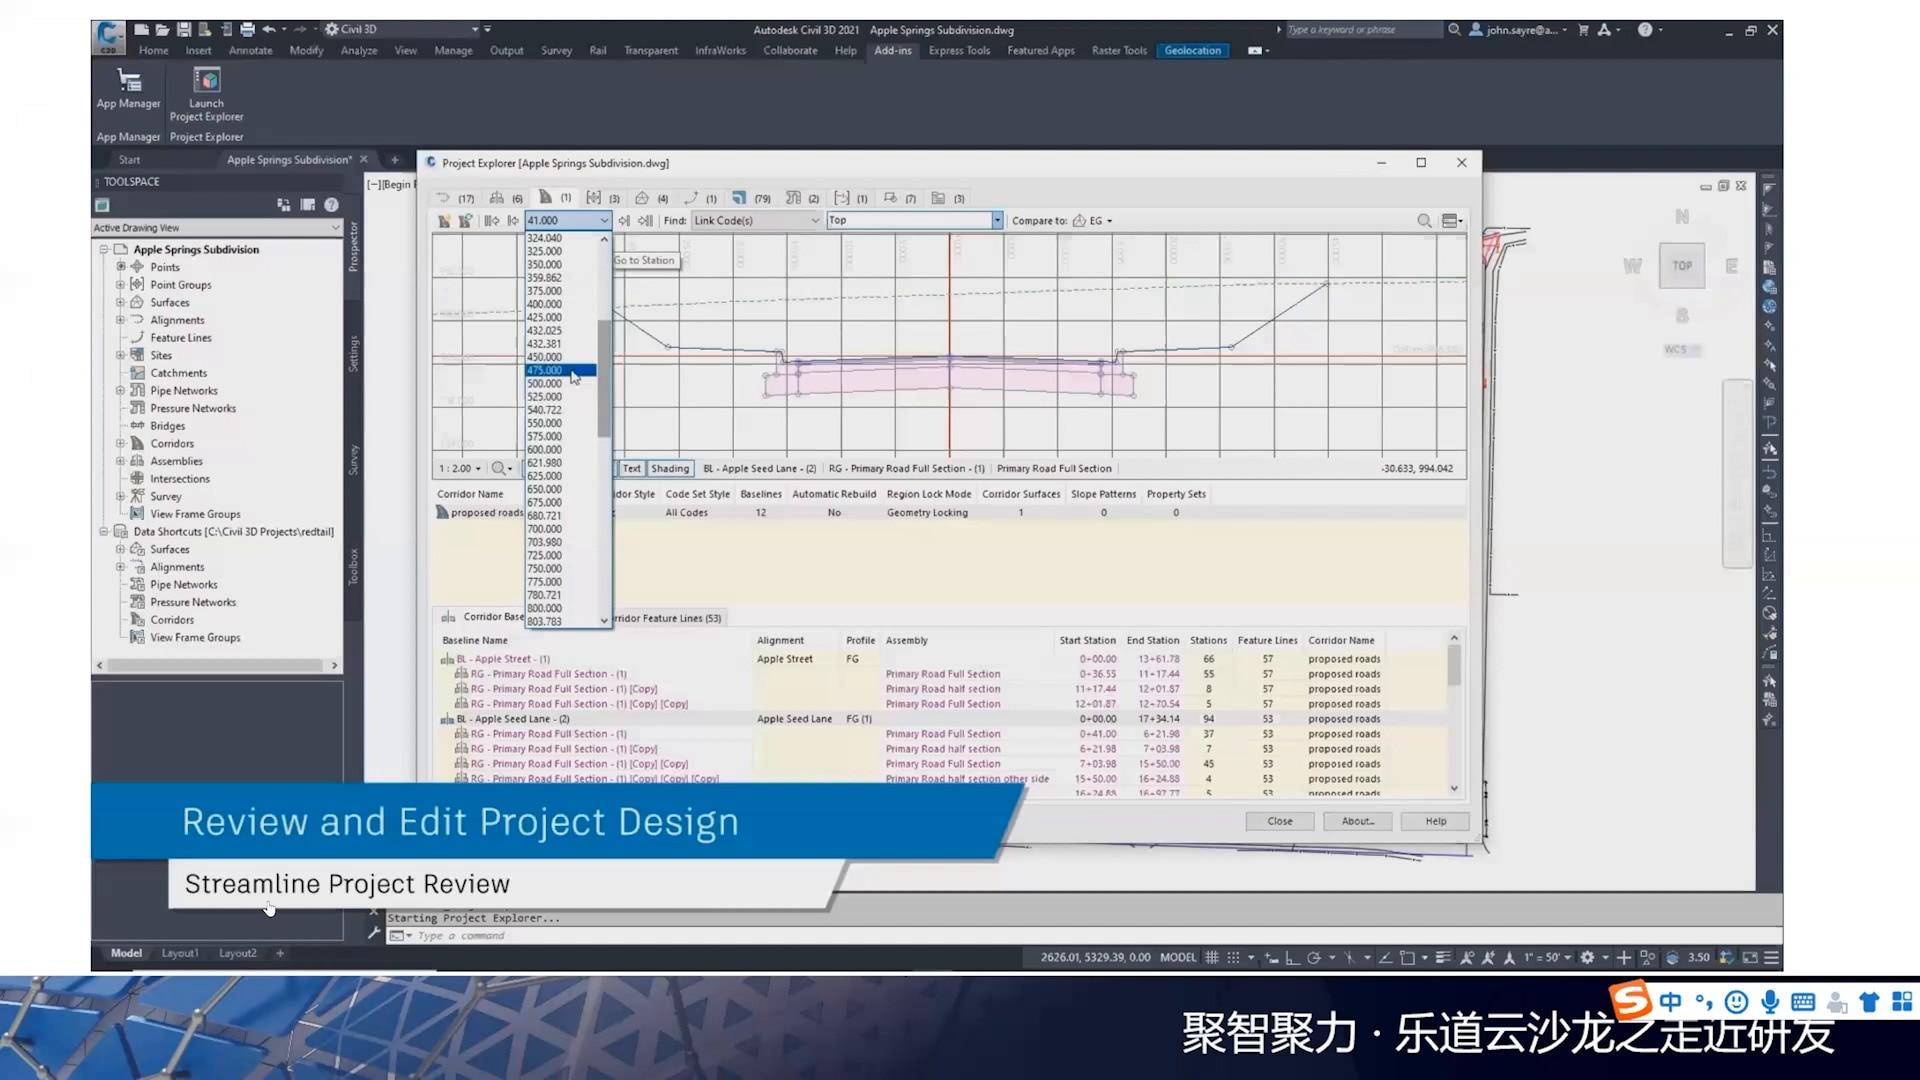Viewport: 1920px width, 1080px height.
Task: Switch to the Layout1 tab
Action: point(180,953)
